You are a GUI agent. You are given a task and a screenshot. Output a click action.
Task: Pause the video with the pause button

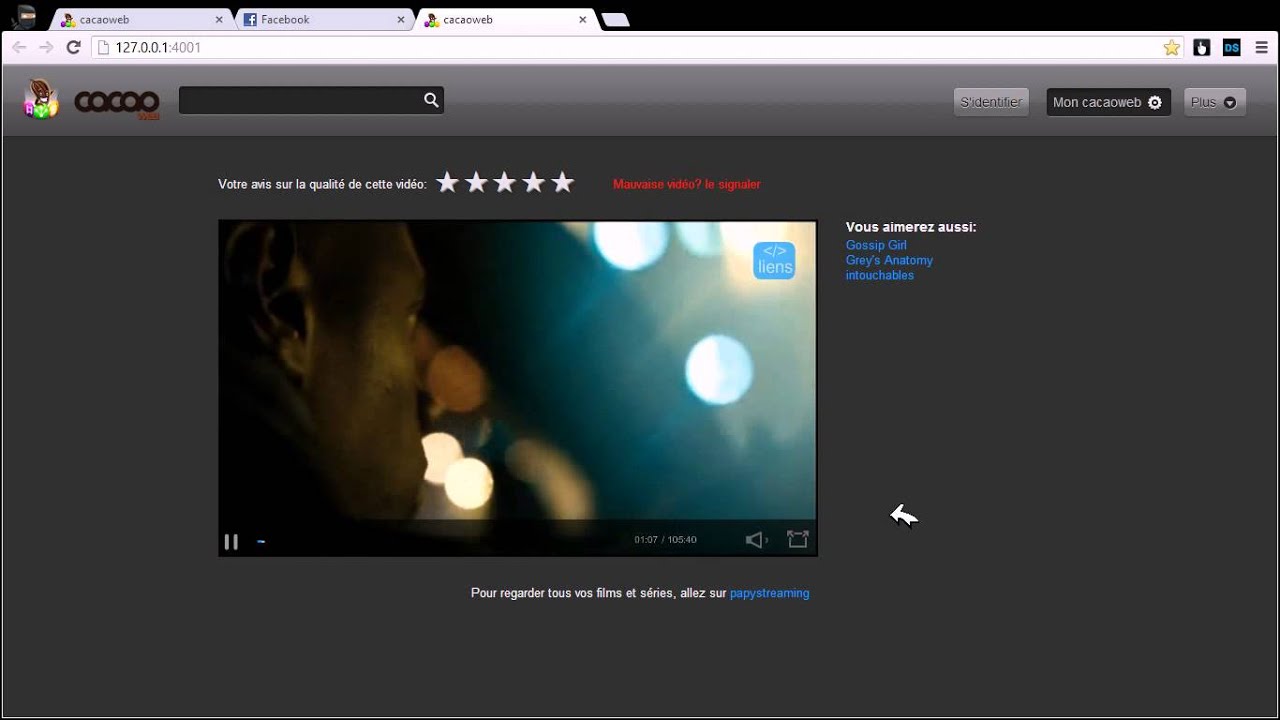pos(231,542)
